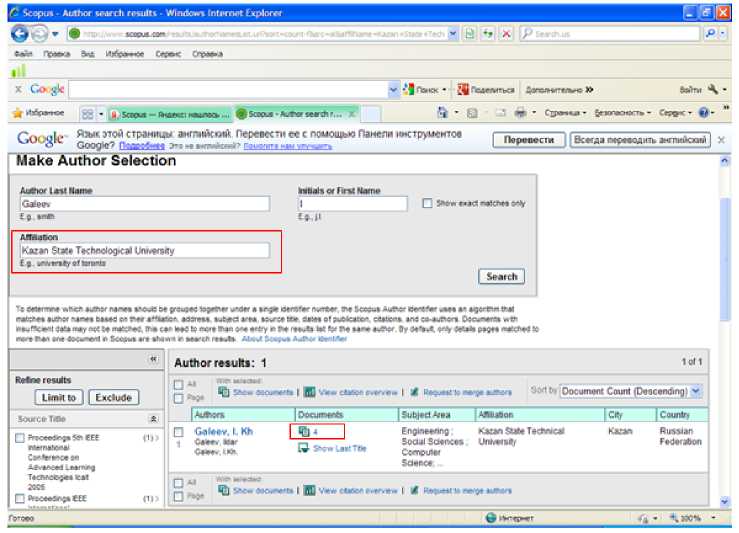Expand Дополнительно chevron on Google toolbar
Viewport: 739px width, 533px height.
pyautogui.click(x=589, y=89)
